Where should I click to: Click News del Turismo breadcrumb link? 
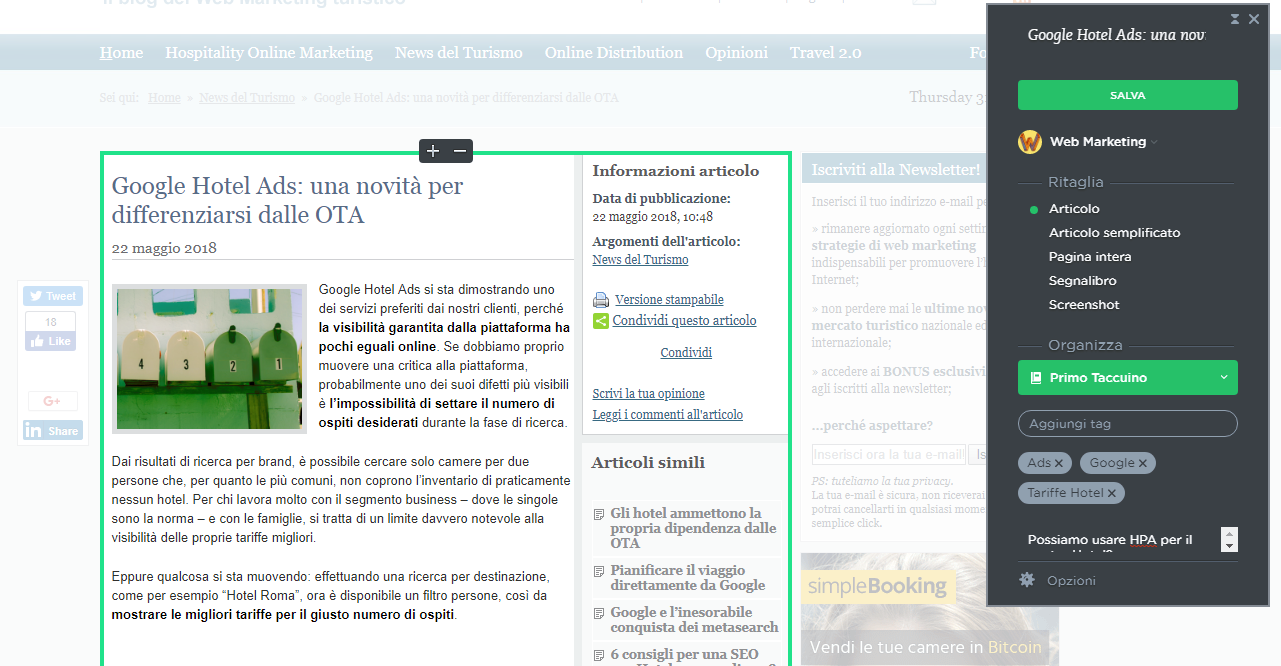247,98
